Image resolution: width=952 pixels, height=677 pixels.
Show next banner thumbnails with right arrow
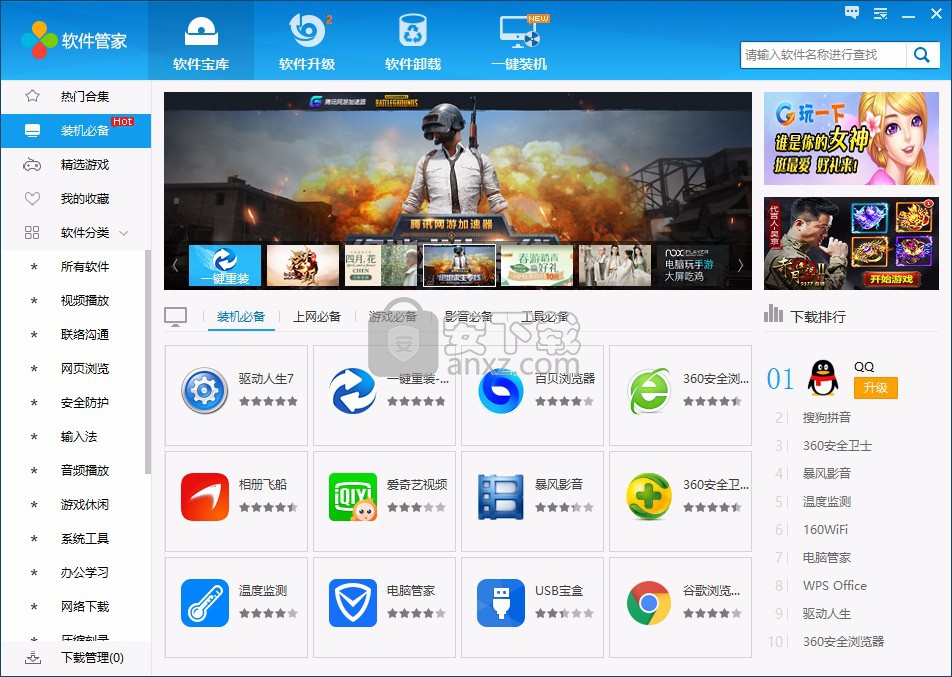[740, 265]
